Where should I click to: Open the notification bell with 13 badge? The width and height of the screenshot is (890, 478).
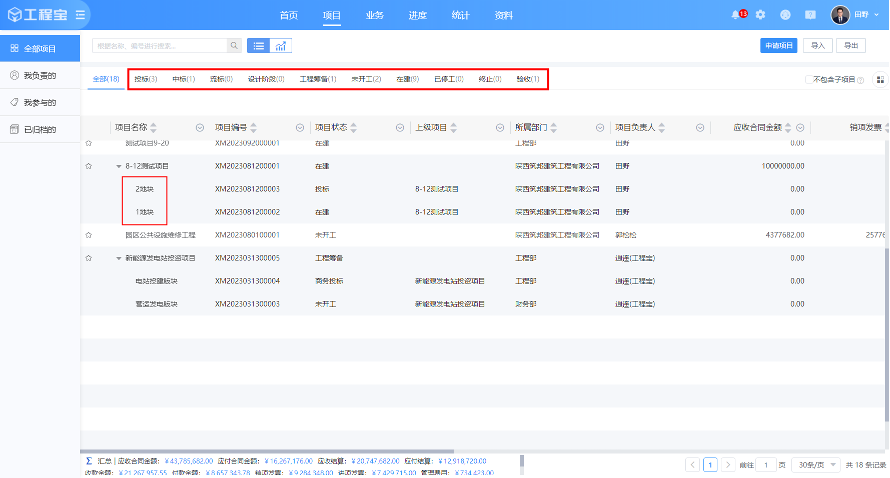pyautogui.click(x=738, y=15)
